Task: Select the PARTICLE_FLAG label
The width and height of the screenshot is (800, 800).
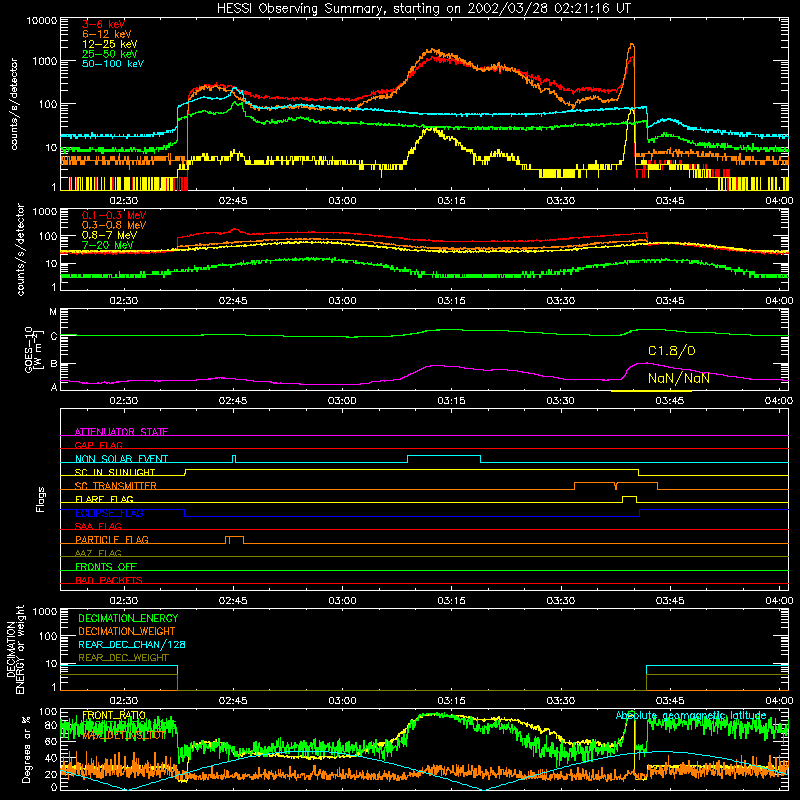Action: [112, 539]
